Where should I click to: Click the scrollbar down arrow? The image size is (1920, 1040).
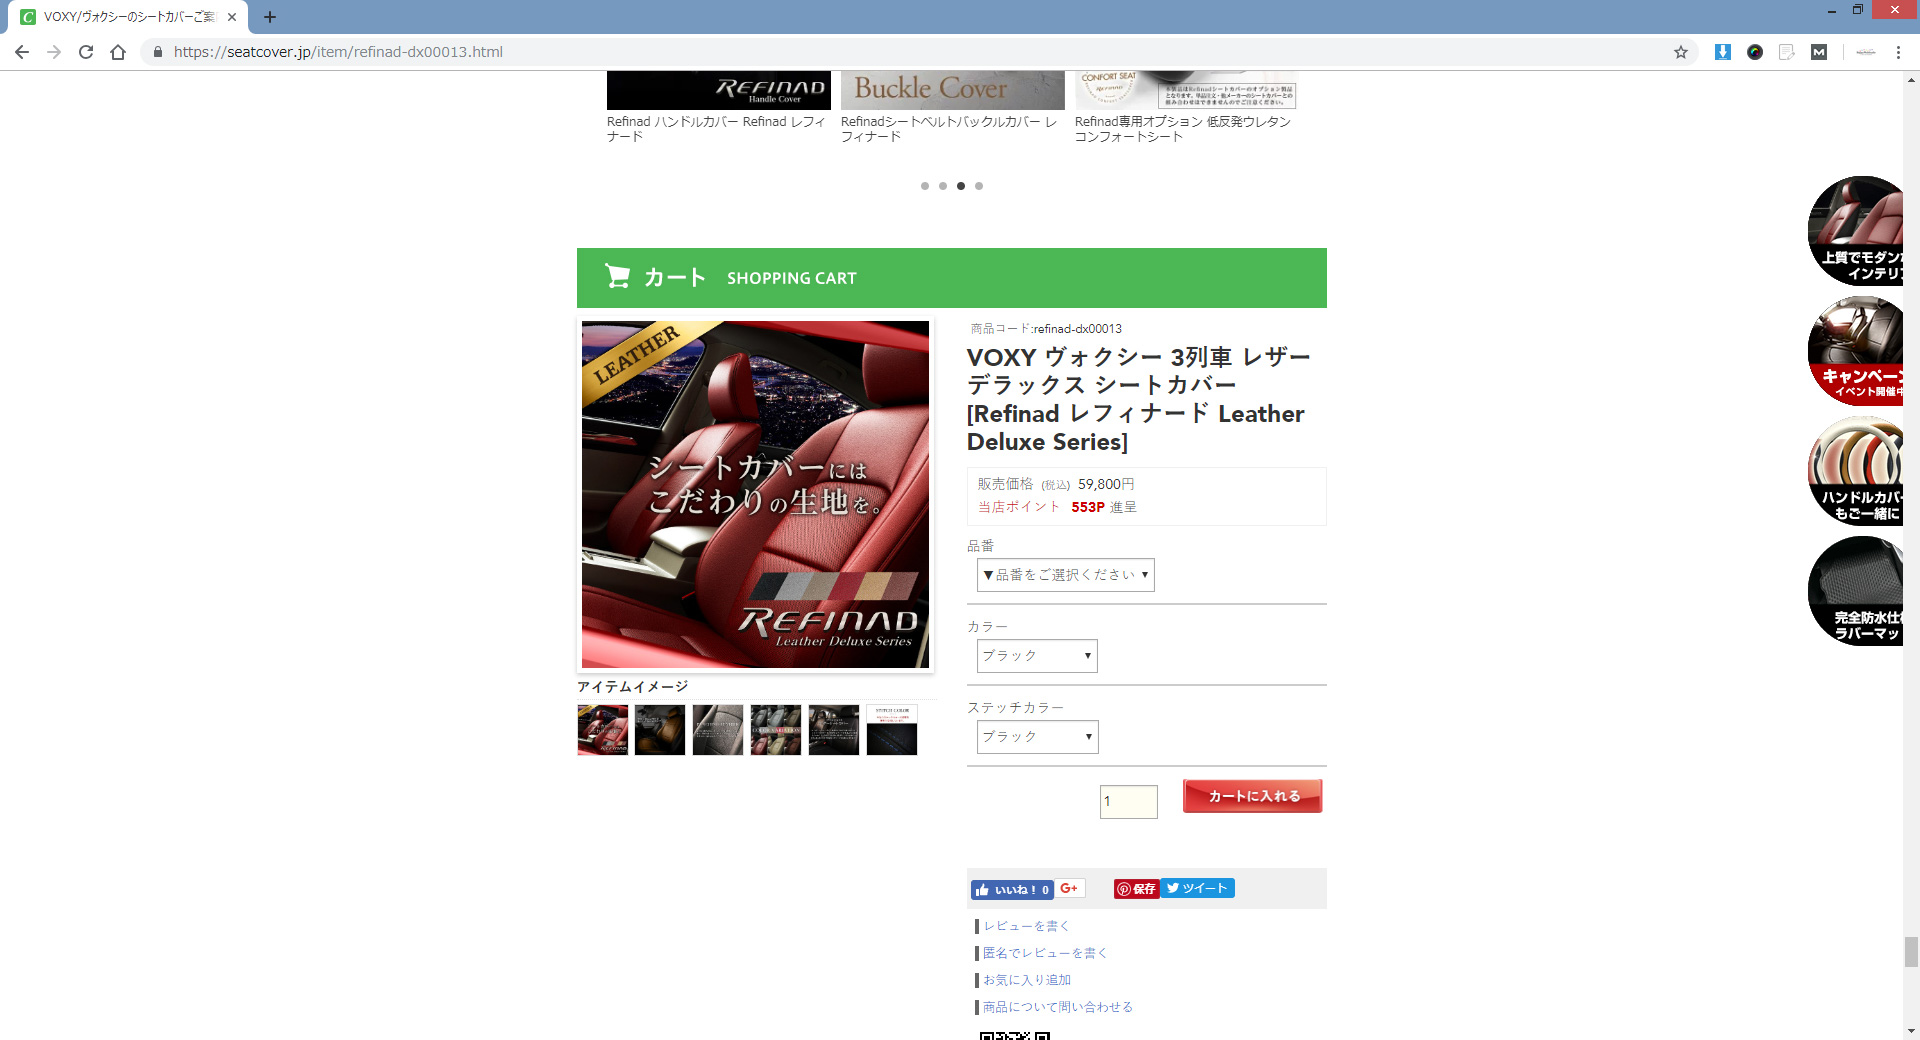click(1911, 1031)
